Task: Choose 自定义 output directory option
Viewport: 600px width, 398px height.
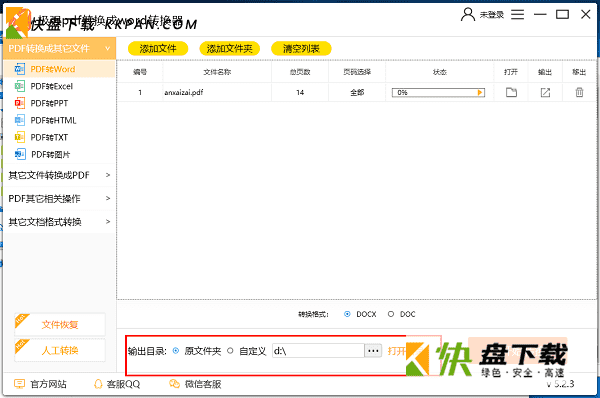Action: point(230,351)
